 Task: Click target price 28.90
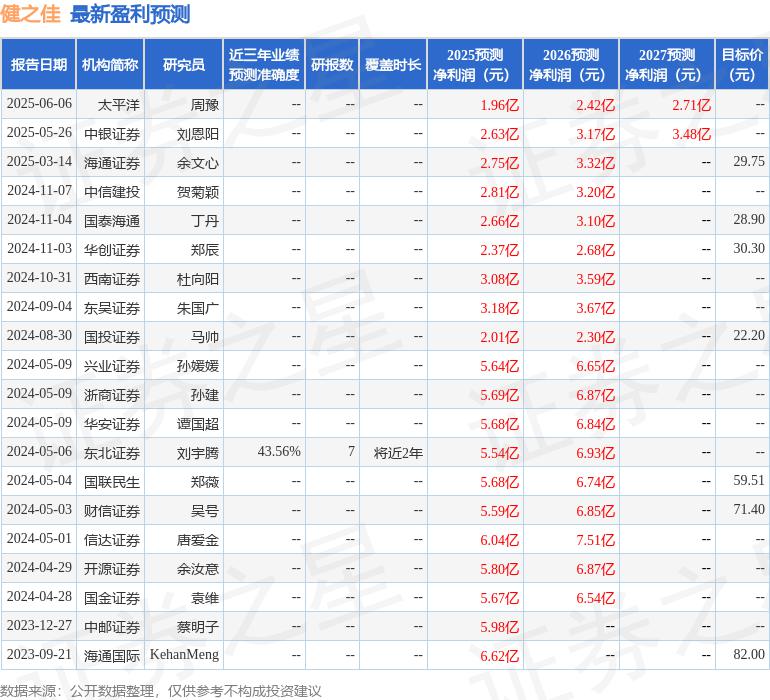click(x=749, y=220)
